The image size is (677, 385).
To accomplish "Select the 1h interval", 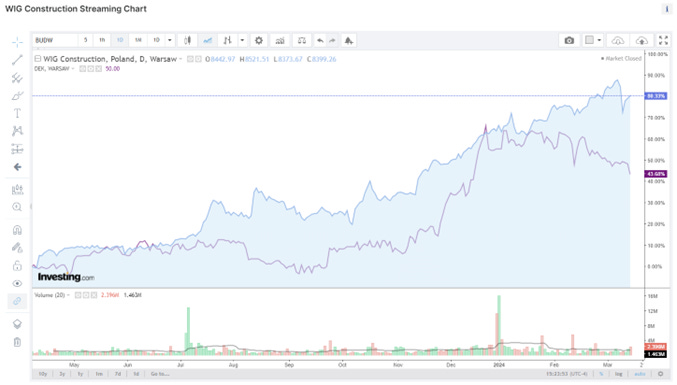I will click(102, 40).
